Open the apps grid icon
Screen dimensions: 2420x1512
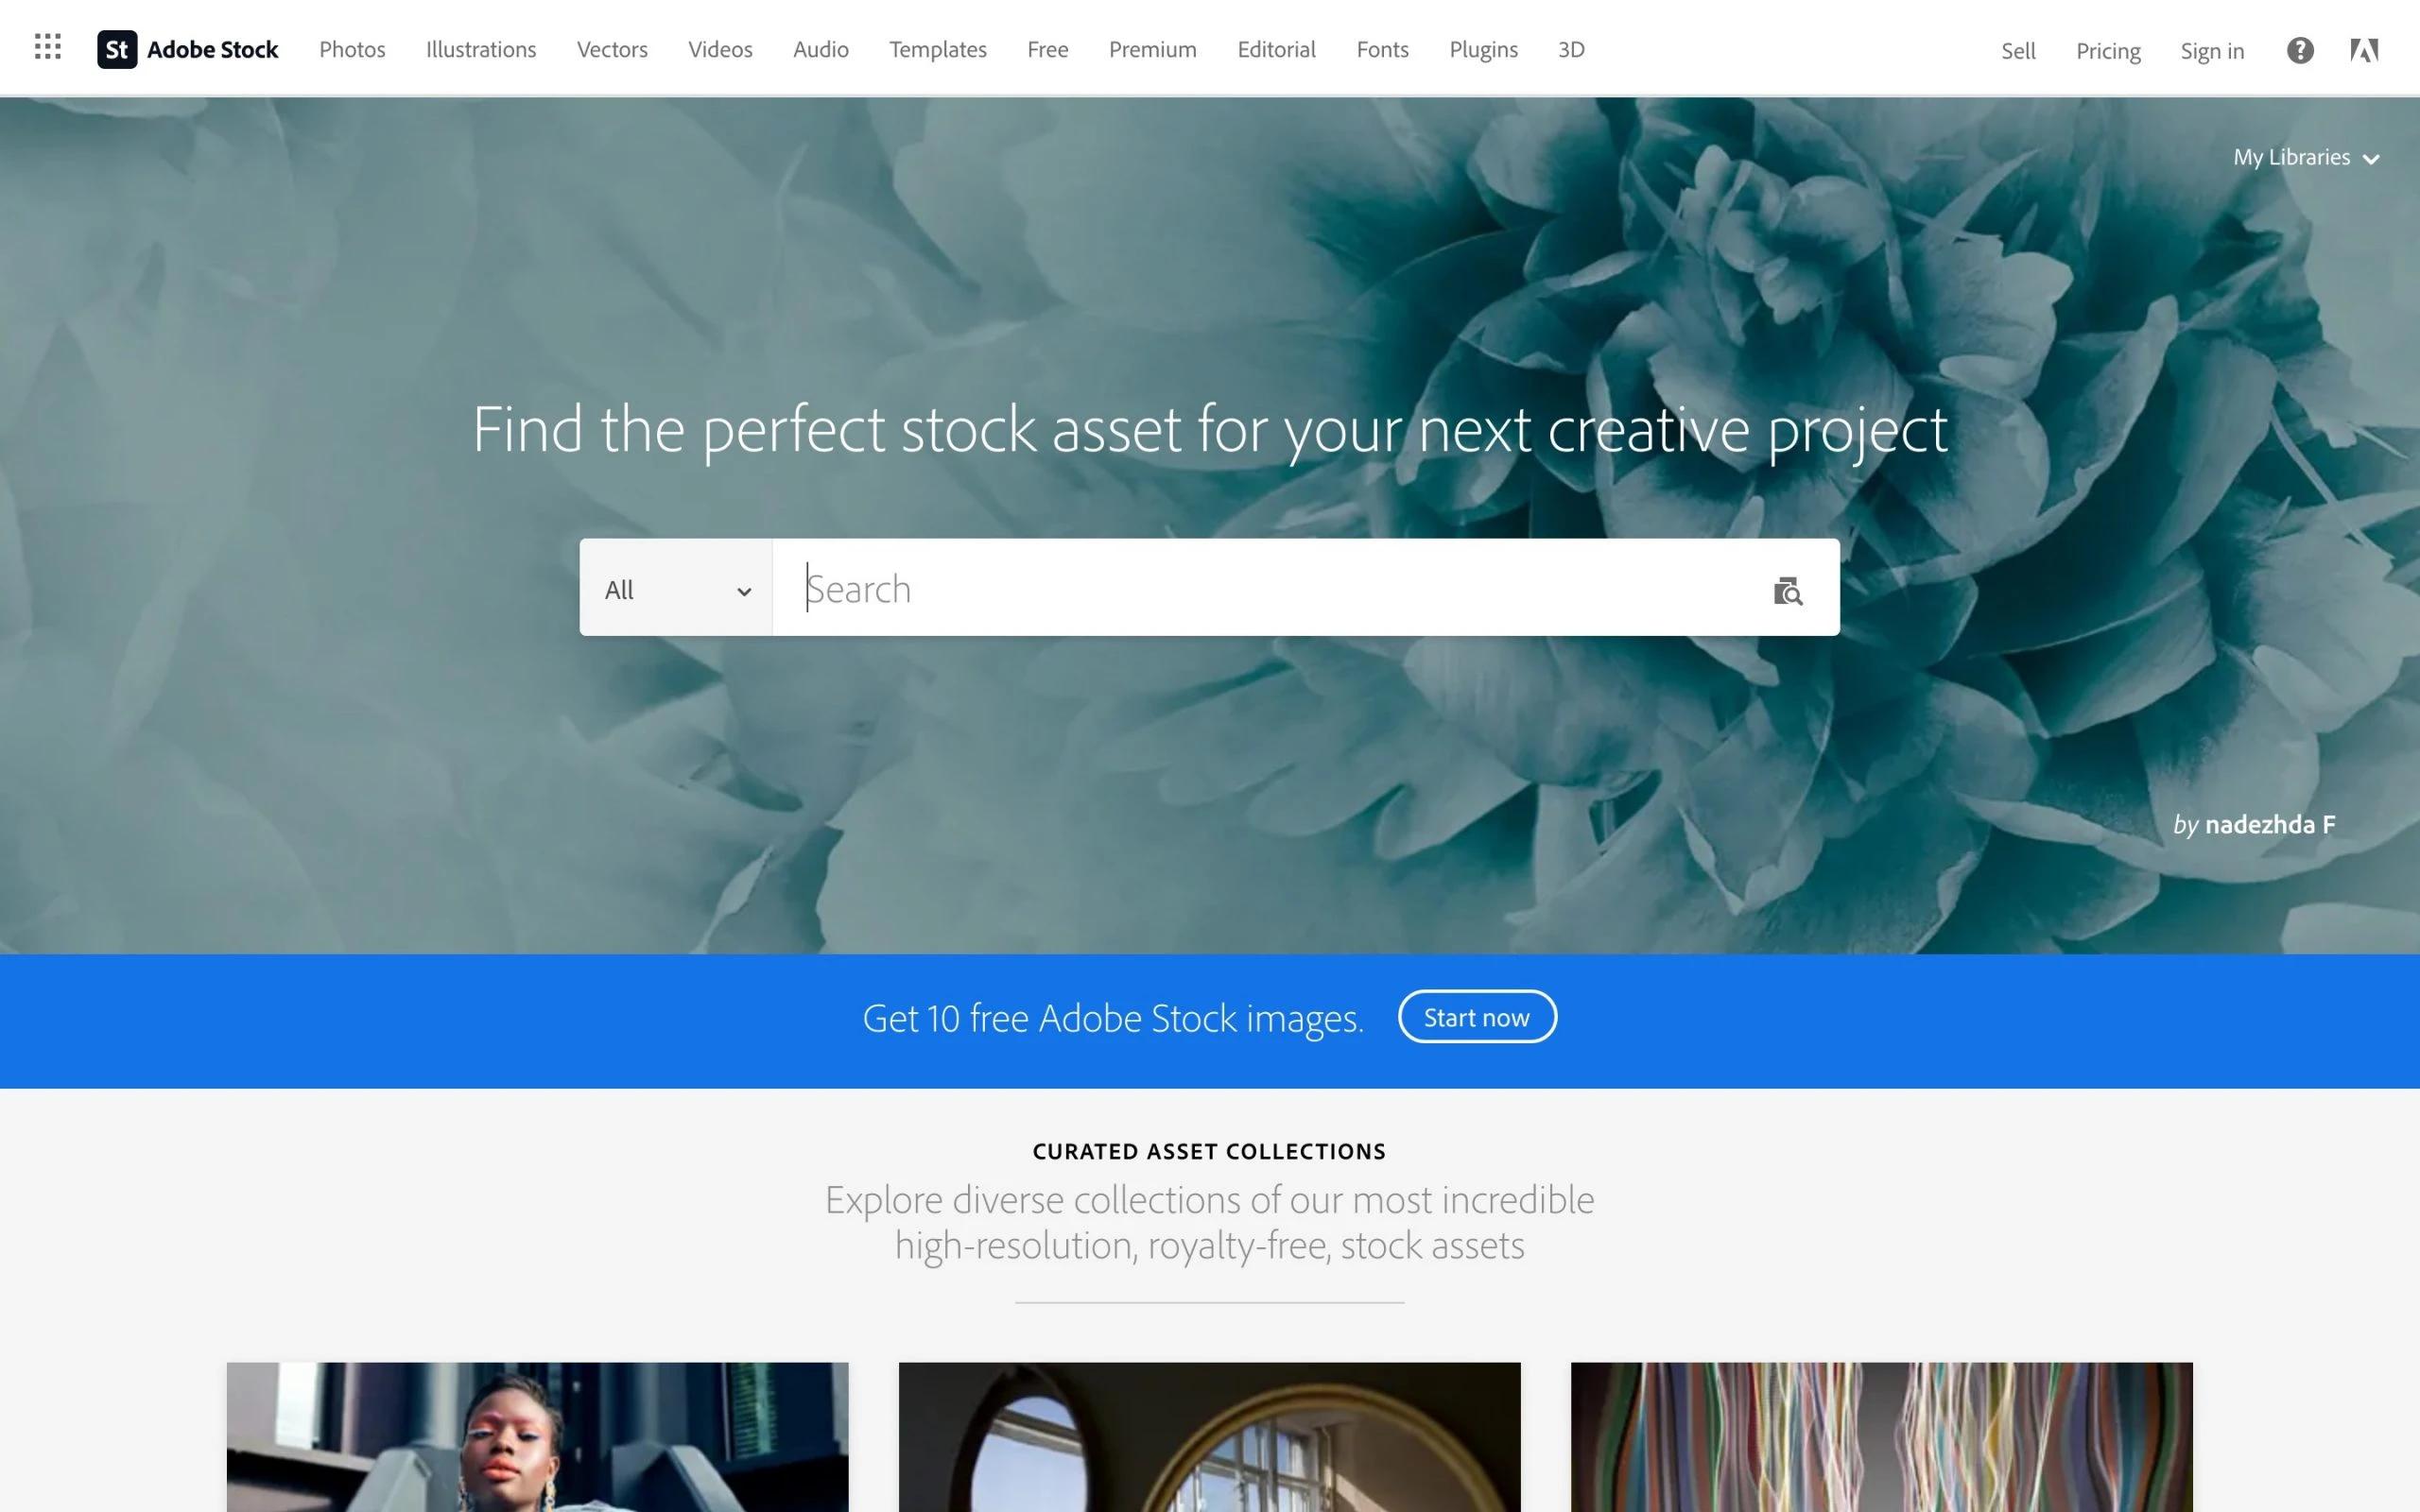click(x=47, y=46)
